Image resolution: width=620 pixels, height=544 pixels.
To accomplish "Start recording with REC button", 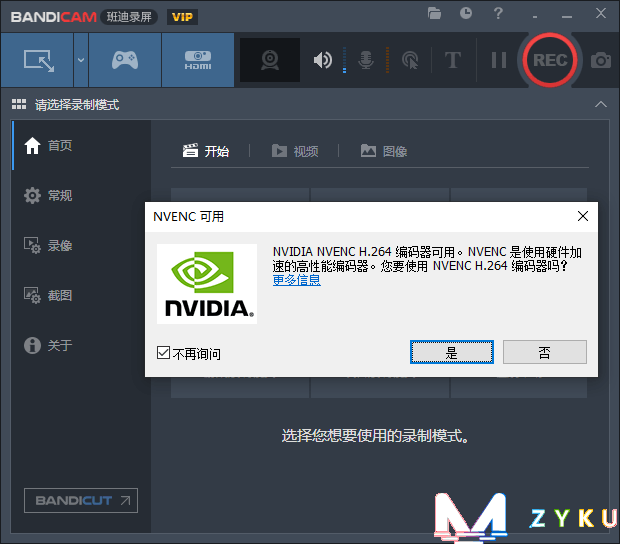I will click(x=550, y=60).
